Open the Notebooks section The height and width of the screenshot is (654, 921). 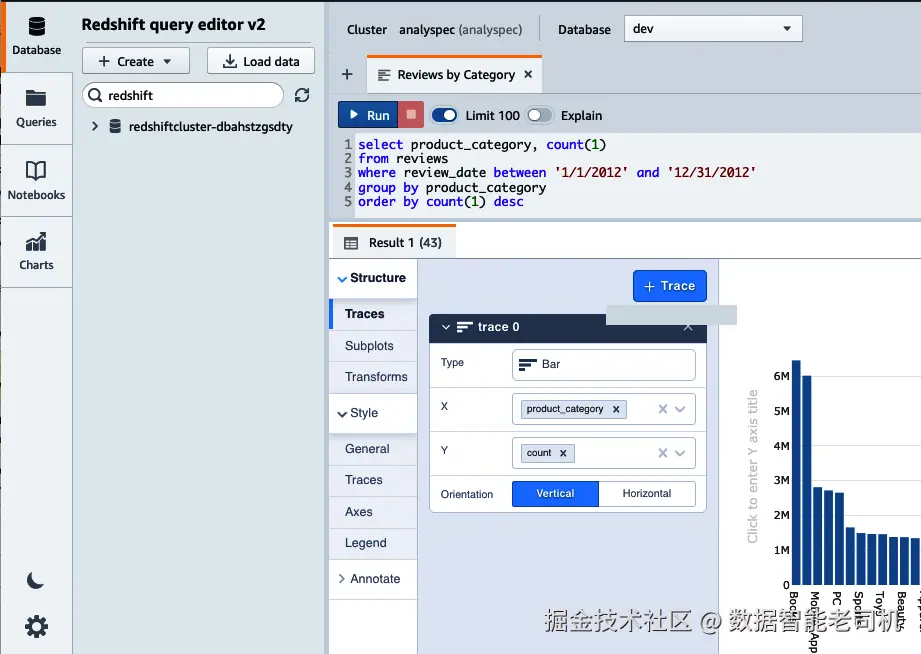36,180
